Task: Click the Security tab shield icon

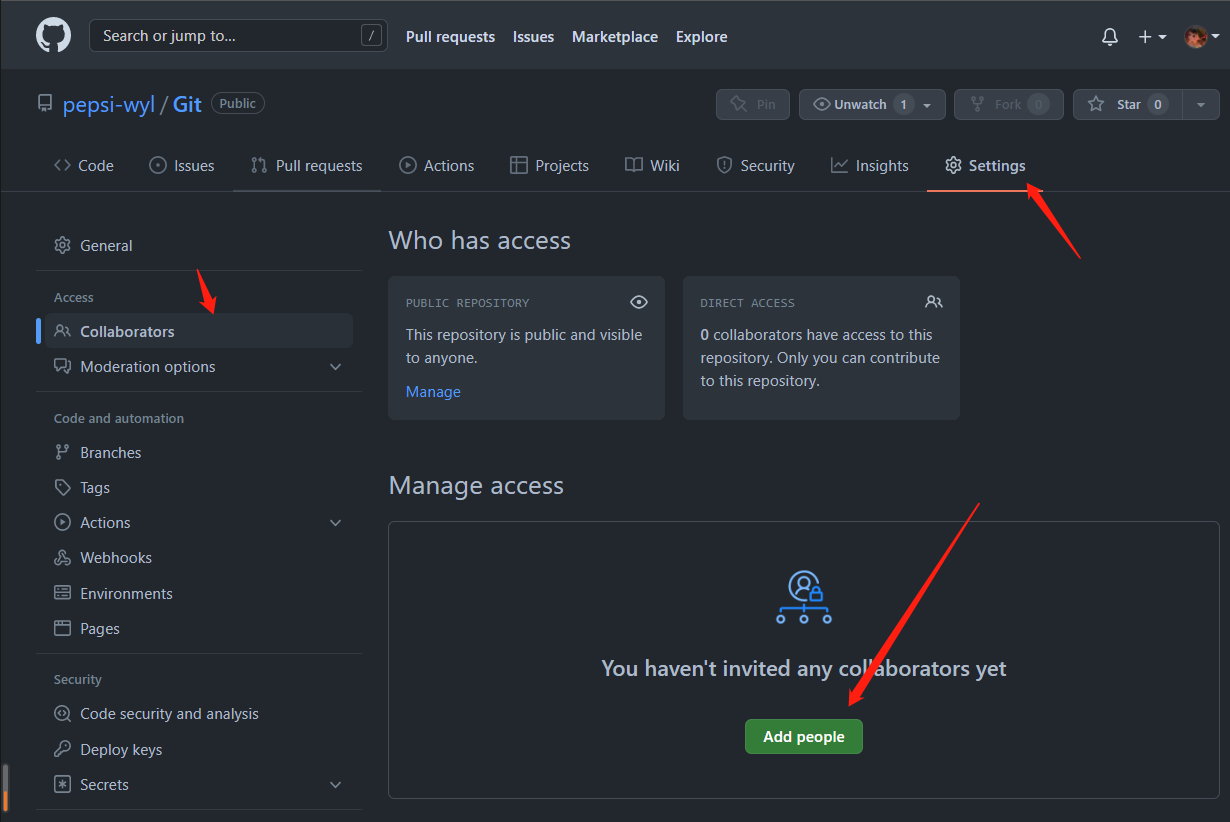Action: coord(724,165)
